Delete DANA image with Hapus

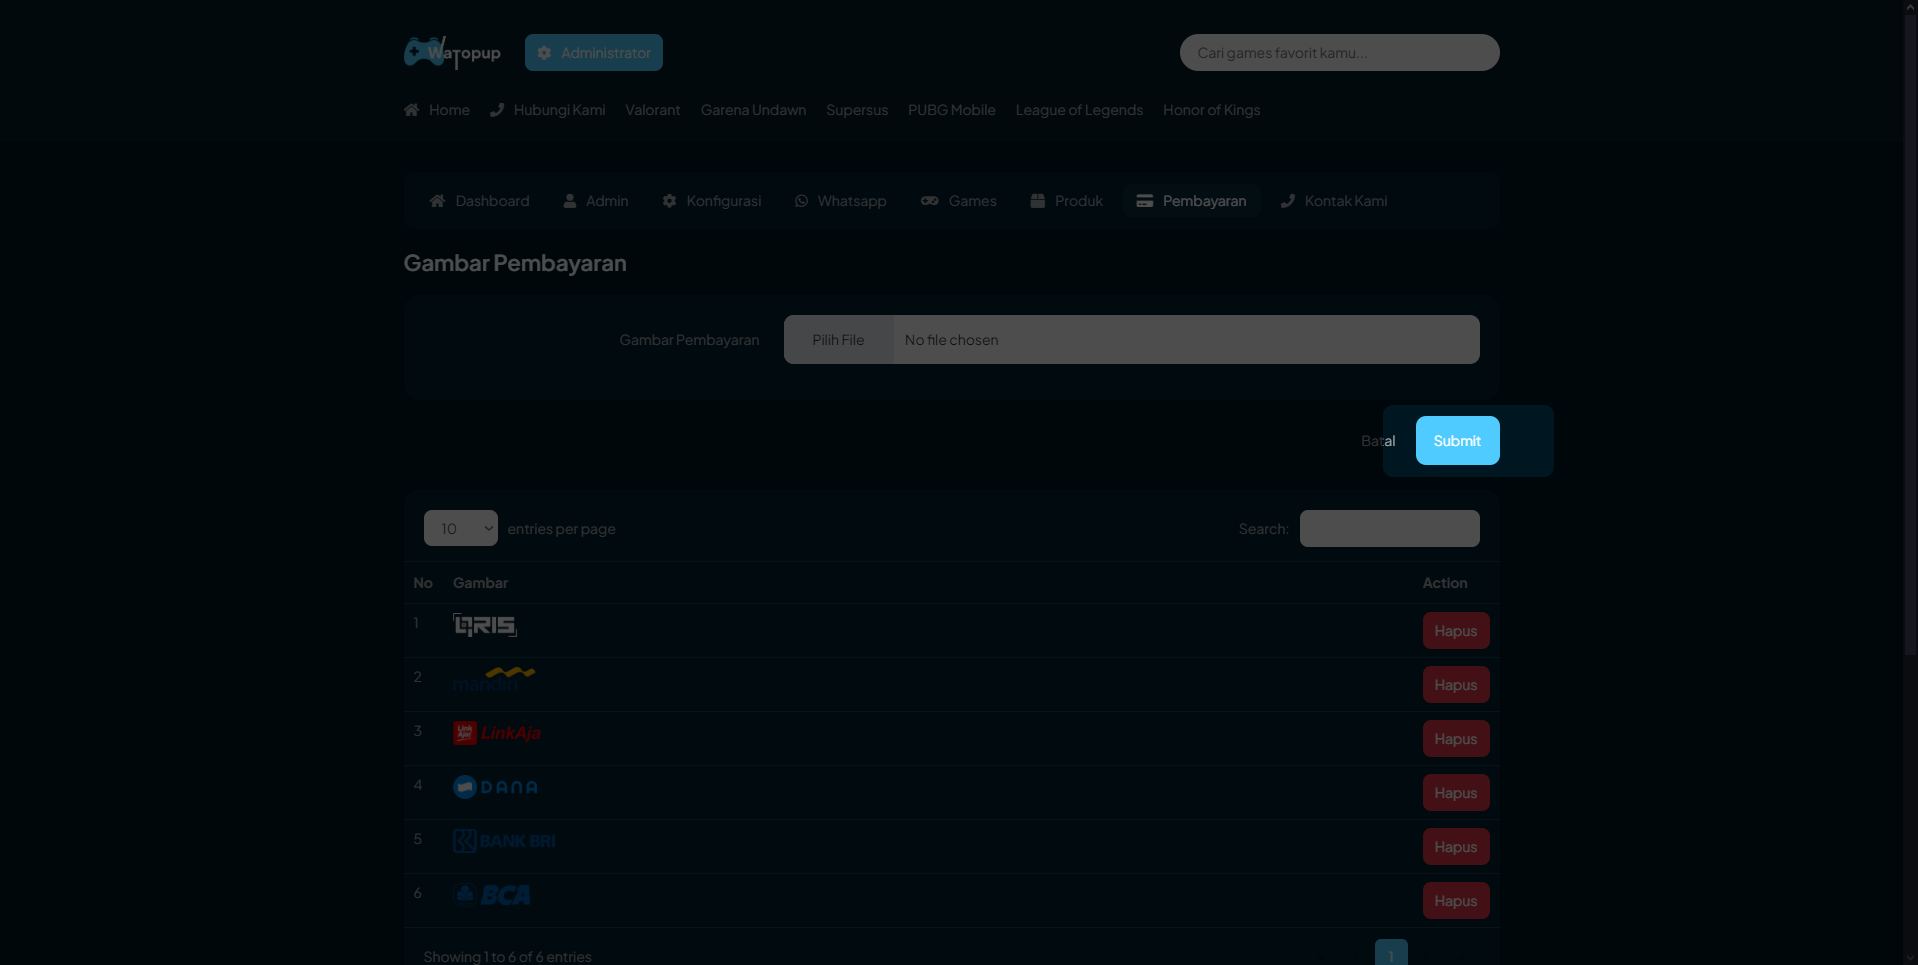point(1456,793)
